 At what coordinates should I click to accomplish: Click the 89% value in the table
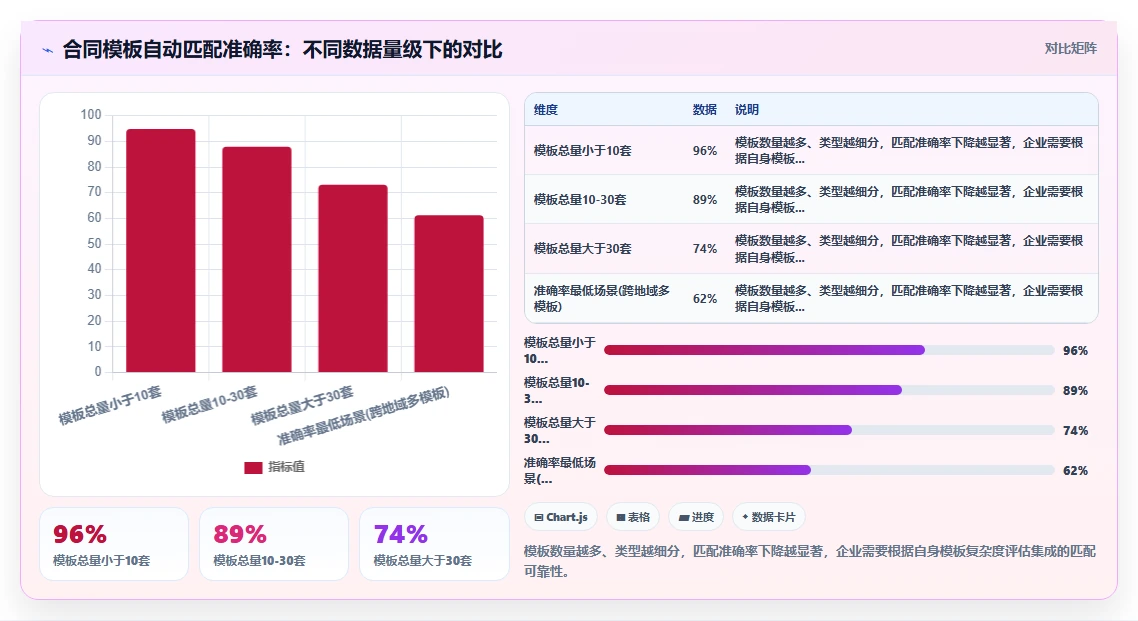pos(705,200)
